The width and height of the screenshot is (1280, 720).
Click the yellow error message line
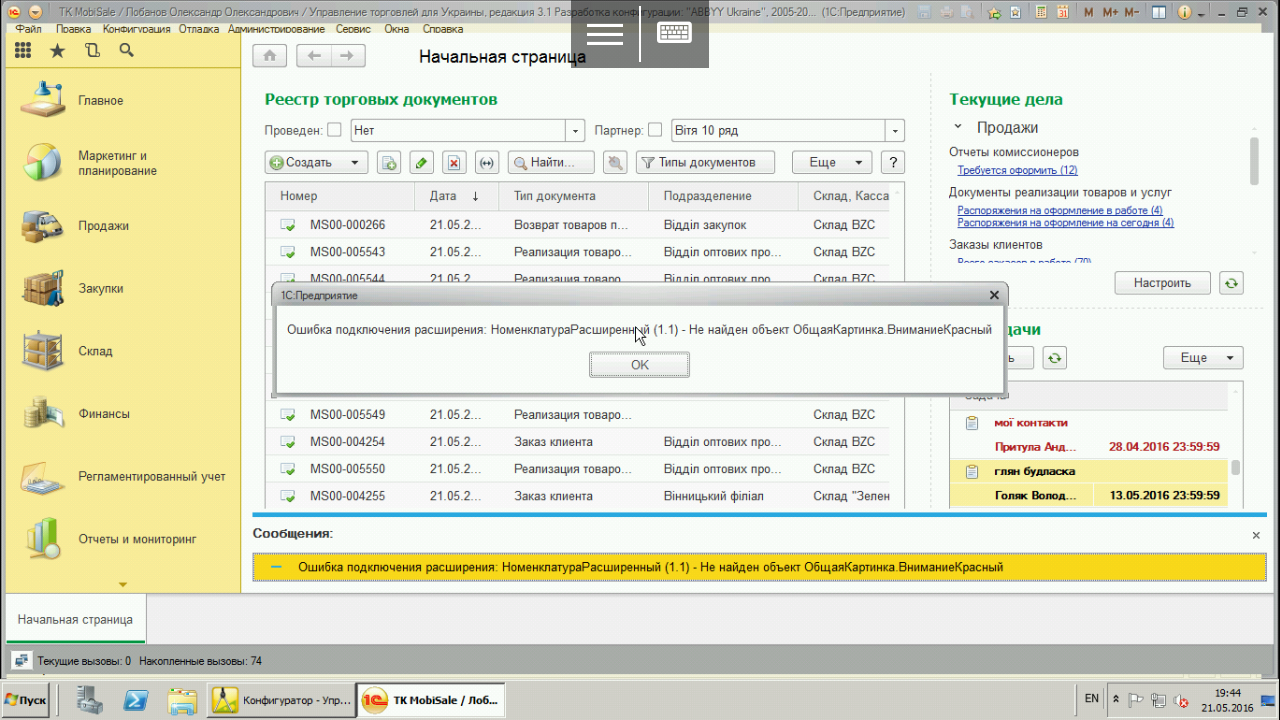[x=761, y=567]
